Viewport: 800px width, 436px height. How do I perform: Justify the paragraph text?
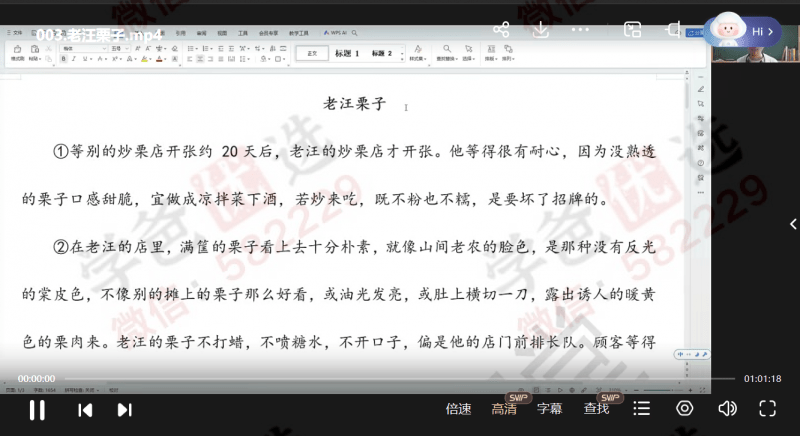coord(220,59)
